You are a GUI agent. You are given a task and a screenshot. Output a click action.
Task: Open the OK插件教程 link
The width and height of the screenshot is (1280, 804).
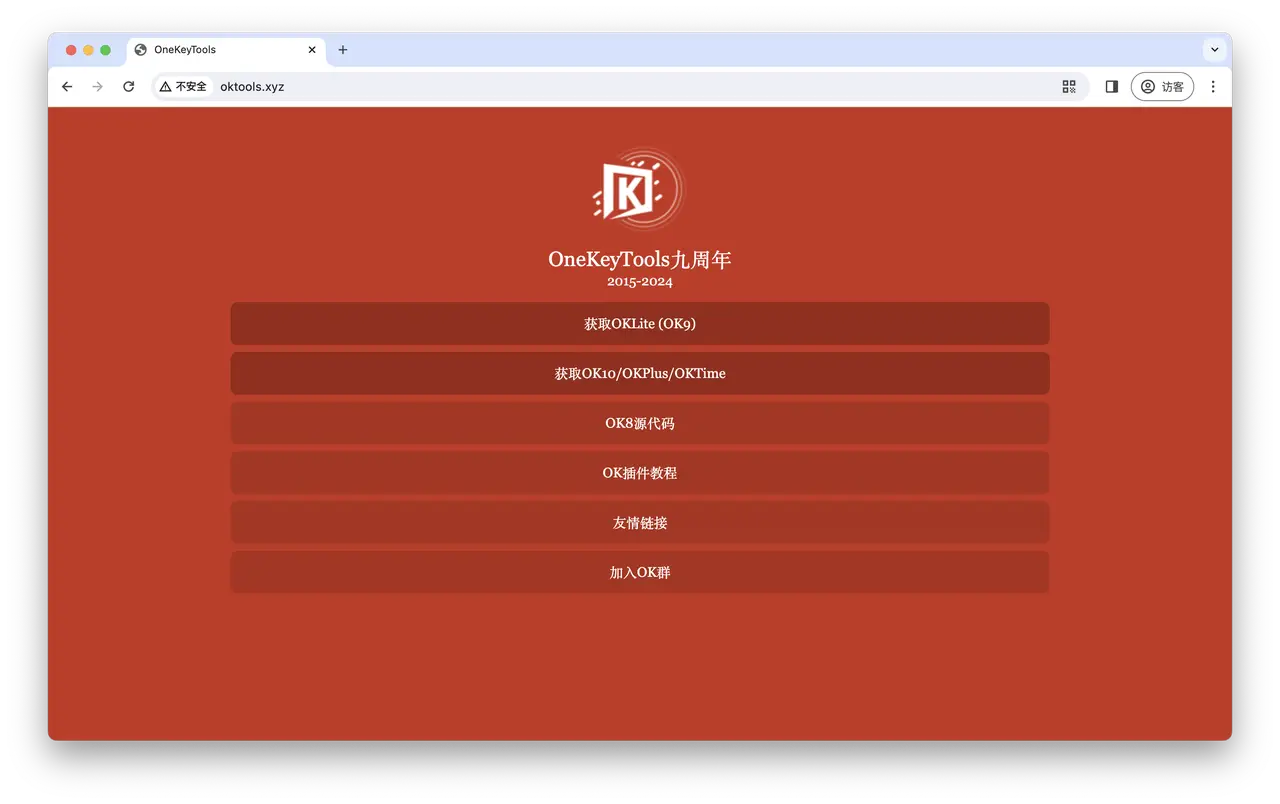pos(640,473)
